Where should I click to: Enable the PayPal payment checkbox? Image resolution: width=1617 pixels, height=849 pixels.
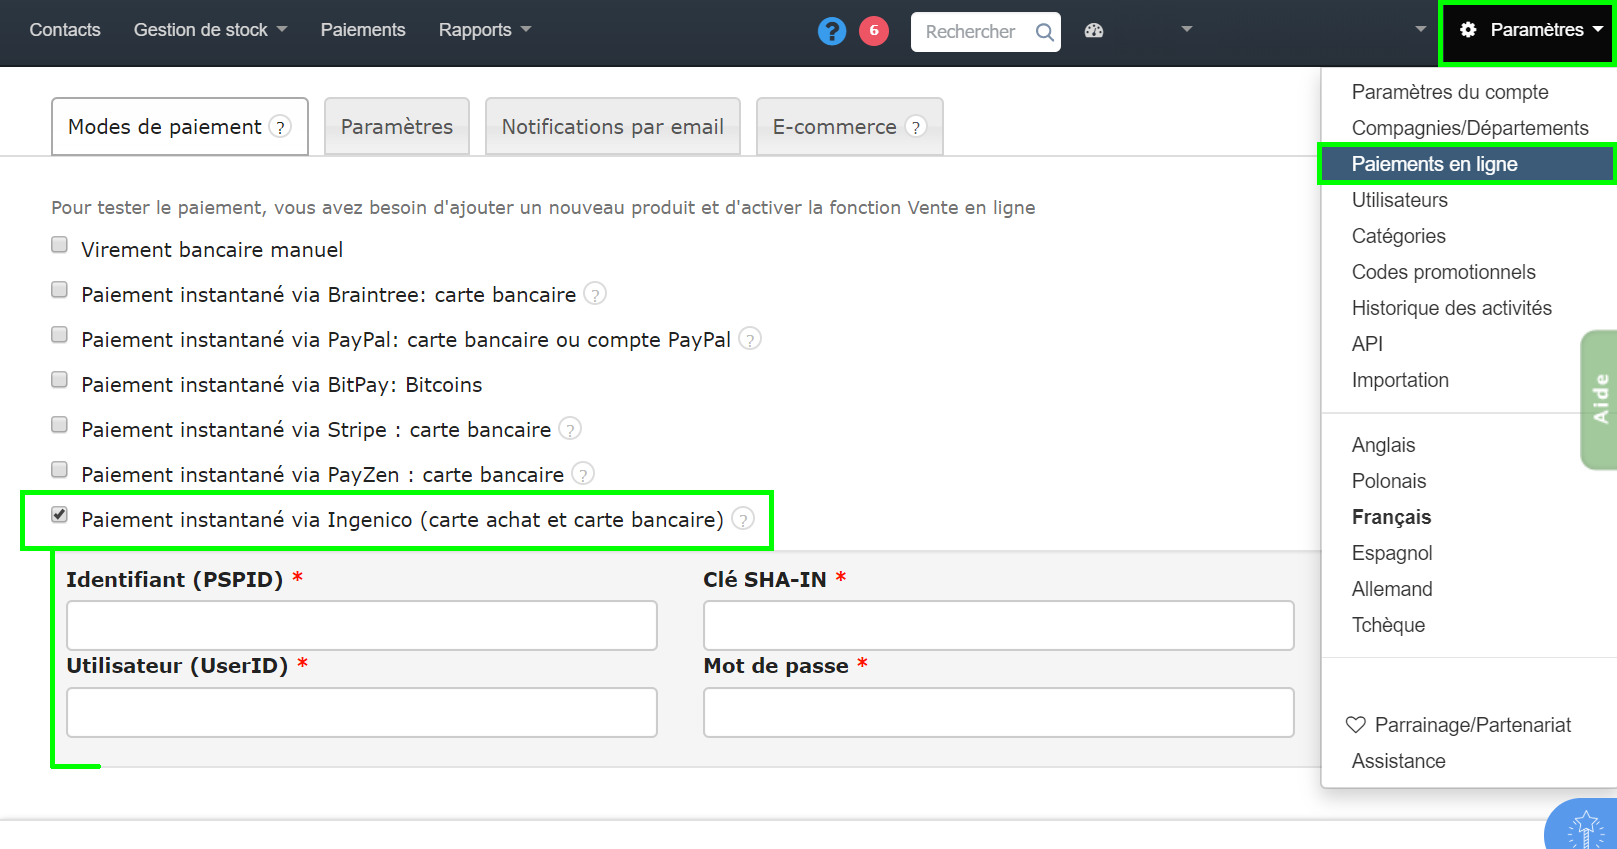click(x=60, y=335)
